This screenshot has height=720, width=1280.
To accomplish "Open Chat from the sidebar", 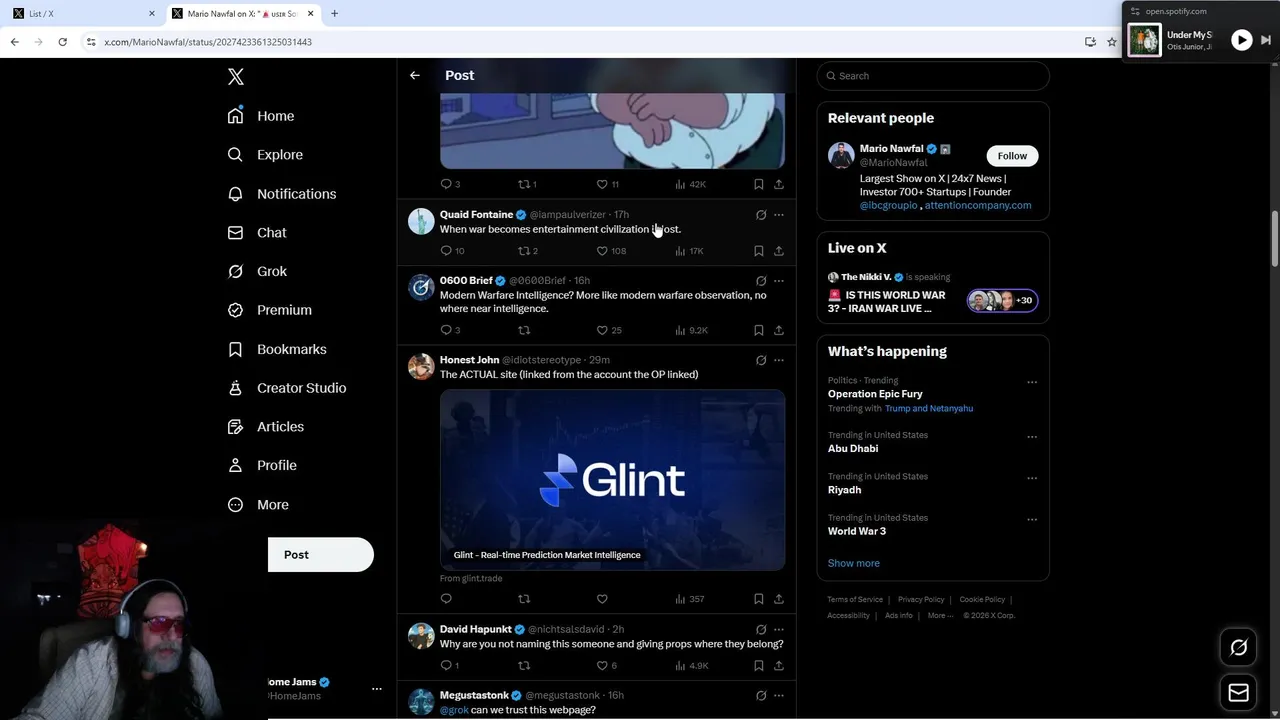I will [257, 233].
